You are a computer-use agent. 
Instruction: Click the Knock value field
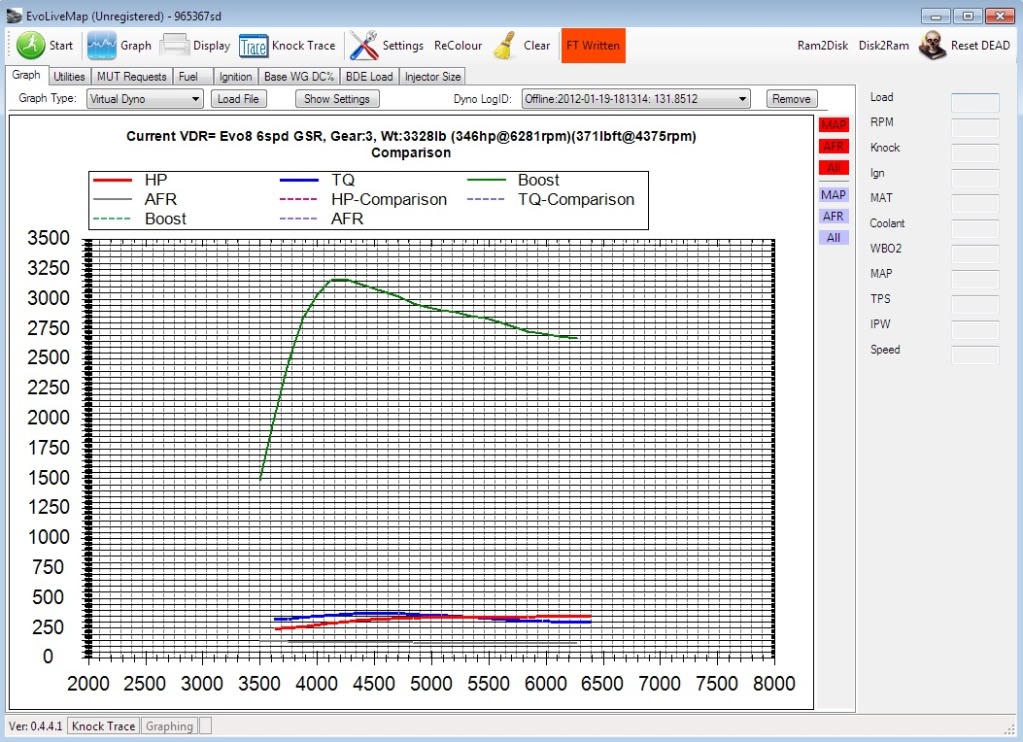pyautogui.click(x=975, y=153)
